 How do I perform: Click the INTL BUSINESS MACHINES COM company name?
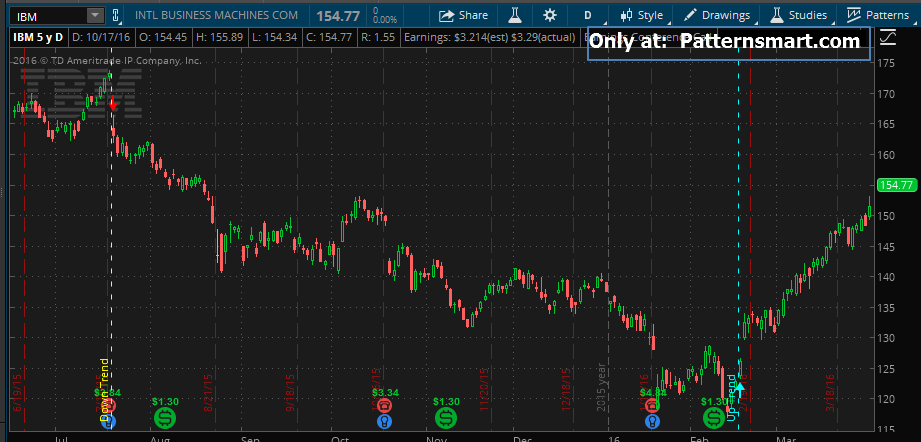(217, 15)
